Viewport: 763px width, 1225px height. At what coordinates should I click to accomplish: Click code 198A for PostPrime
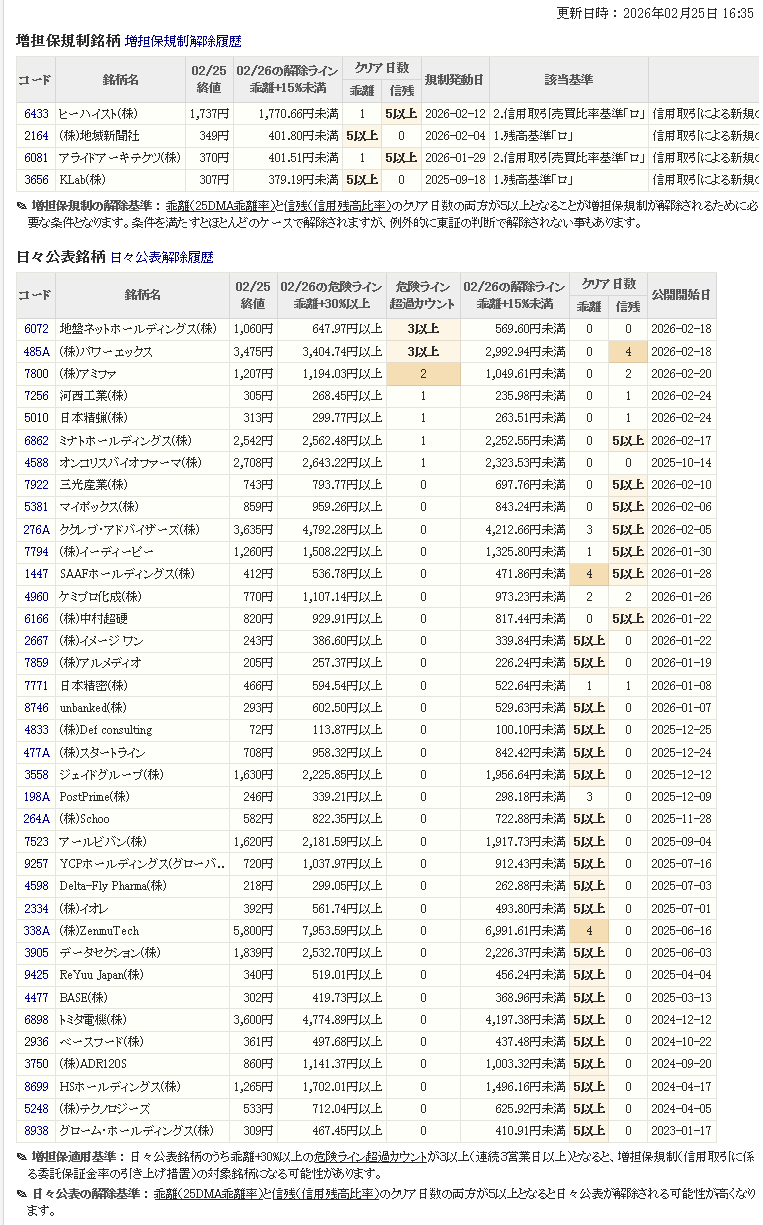point(36,796)
